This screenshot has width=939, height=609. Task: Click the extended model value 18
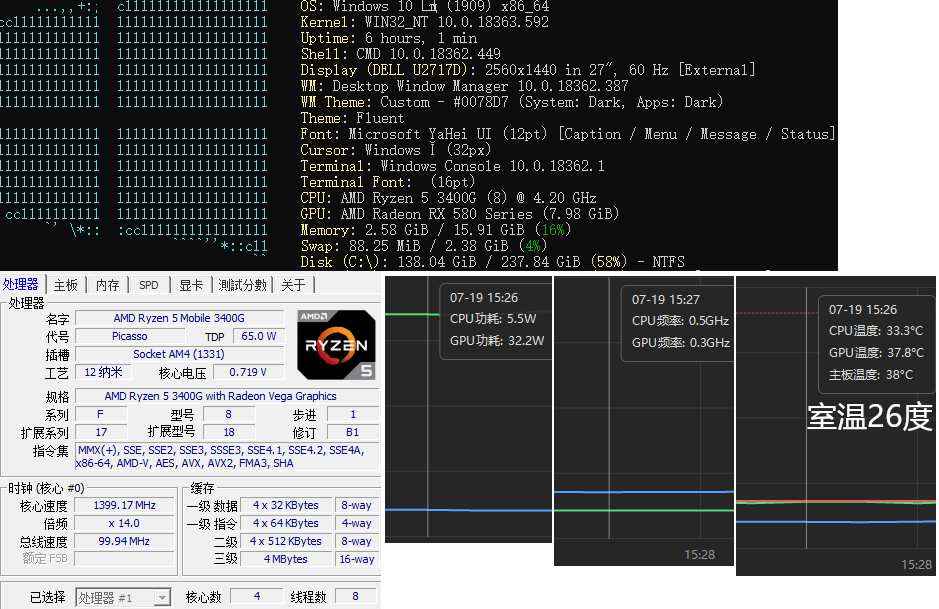point(229,432)
